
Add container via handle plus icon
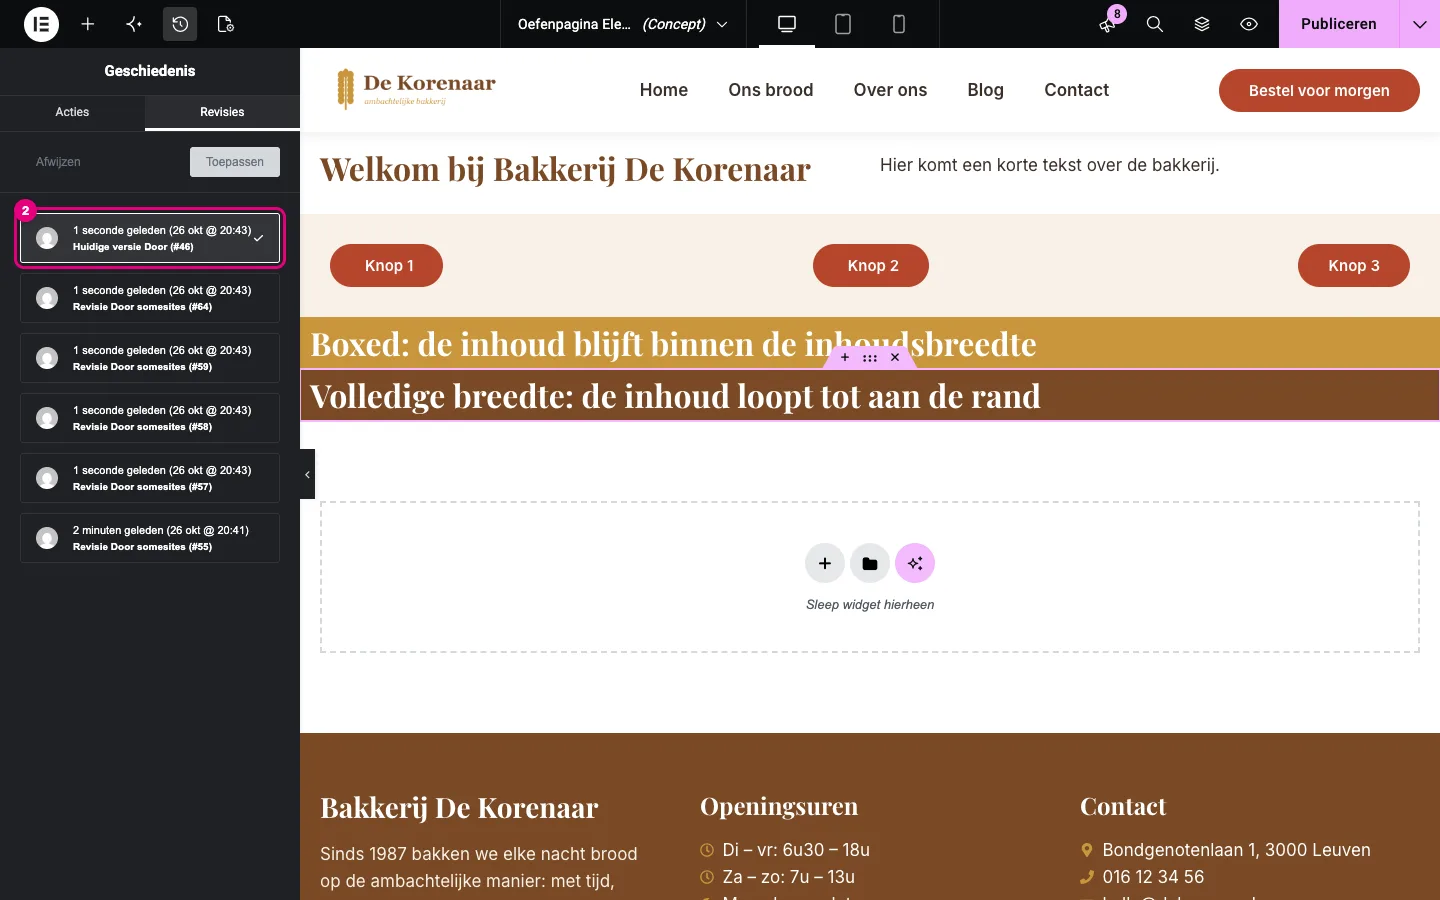pyautogui.click(x=845, y=357)
